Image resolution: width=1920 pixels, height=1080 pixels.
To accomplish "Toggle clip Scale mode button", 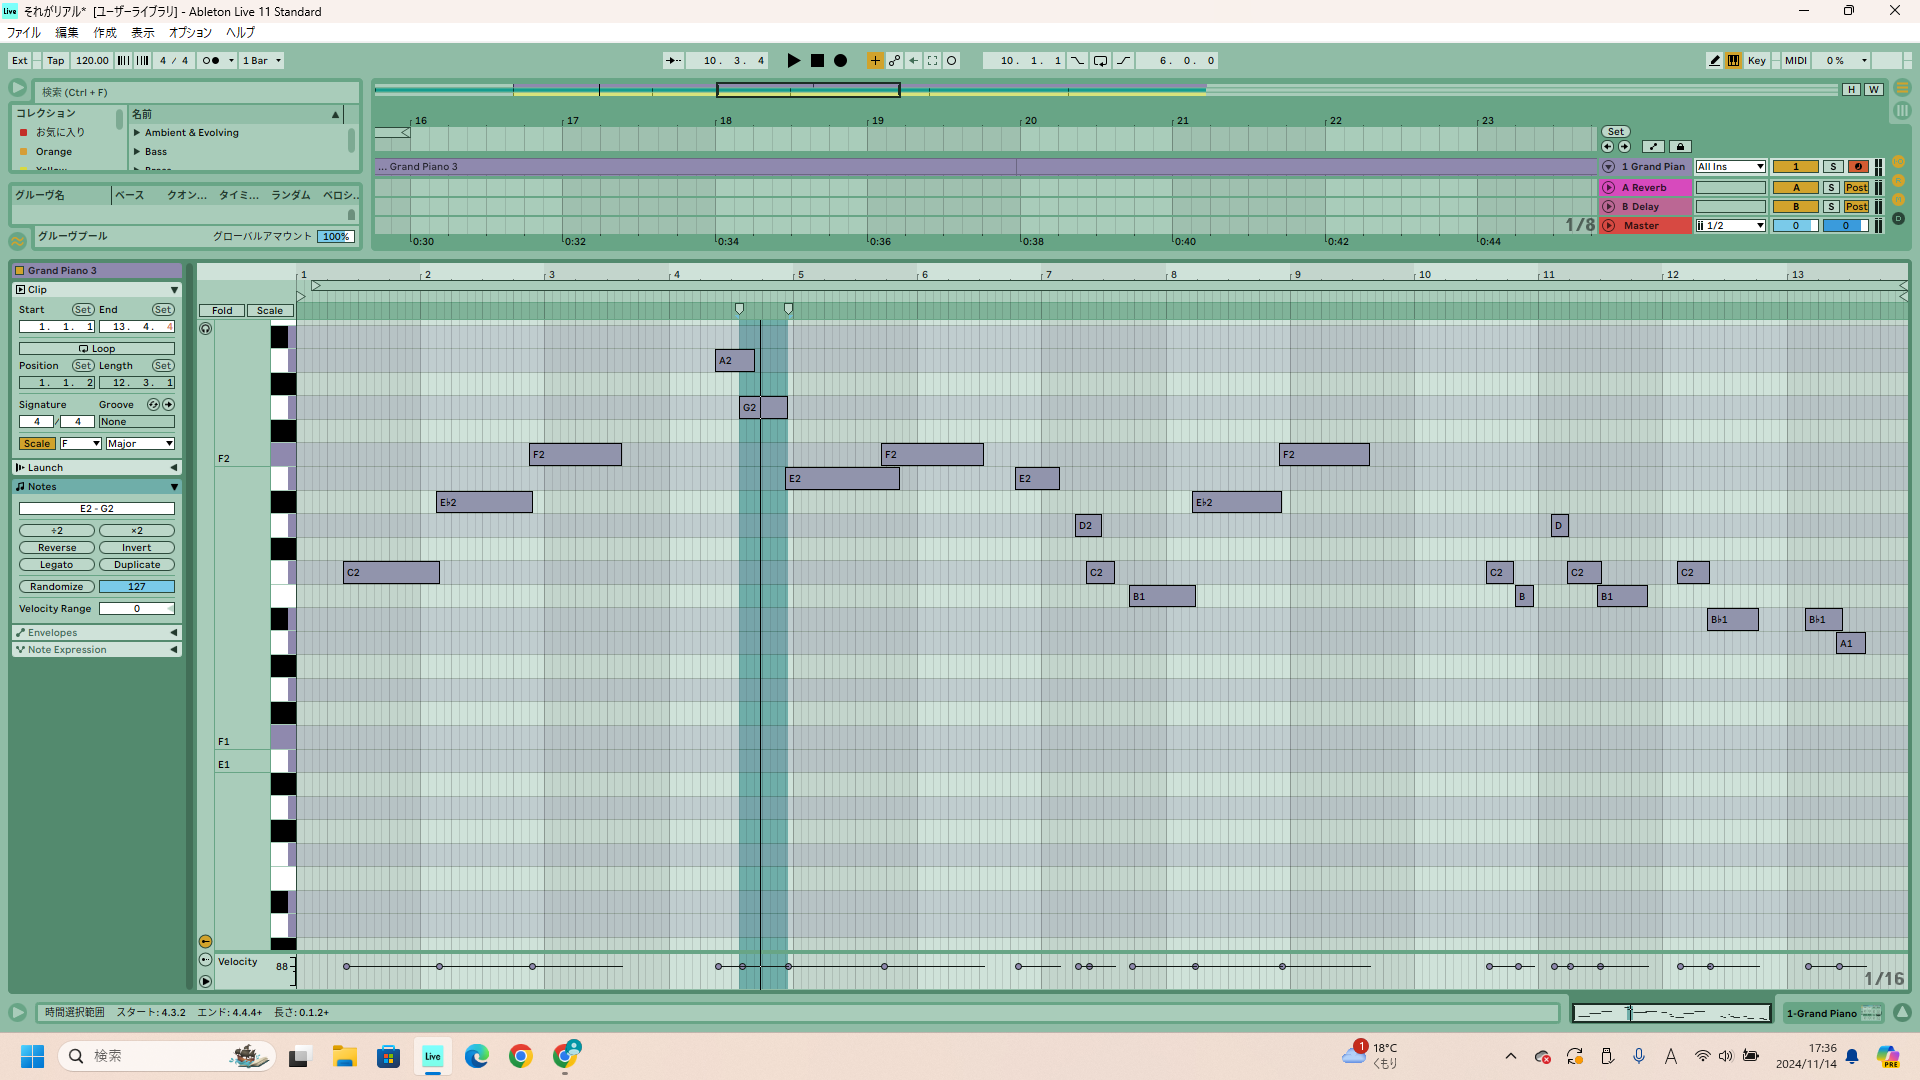I will [37, 444].
